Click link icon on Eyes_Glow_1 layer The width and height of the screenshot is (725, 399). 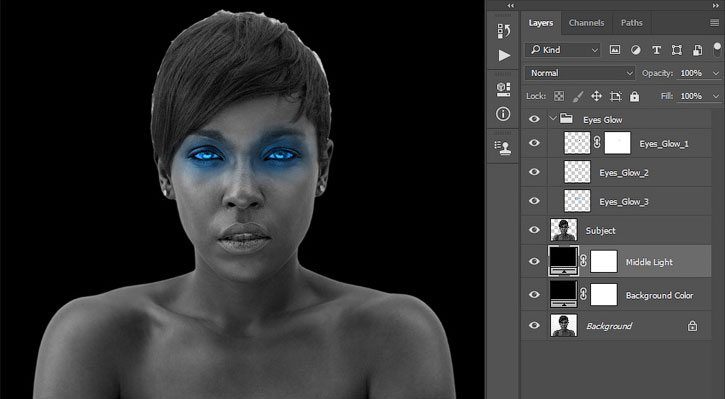pos(597,143)
